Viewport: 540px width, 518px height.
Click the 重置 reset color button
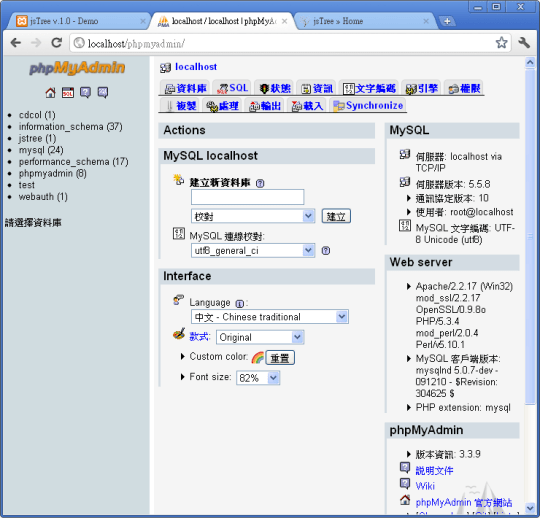280,358
